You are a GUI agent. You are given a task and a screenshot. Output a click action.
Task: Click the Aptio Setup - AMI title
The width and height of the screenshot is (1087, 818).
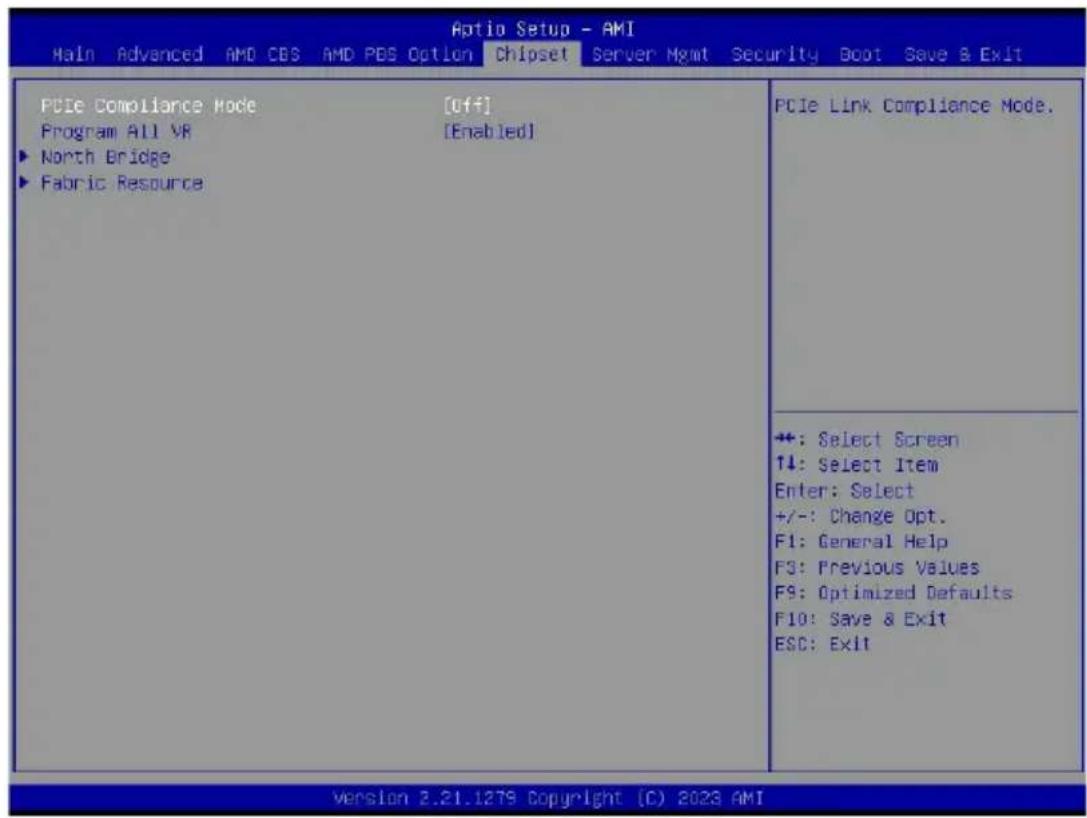coord(543,29)
